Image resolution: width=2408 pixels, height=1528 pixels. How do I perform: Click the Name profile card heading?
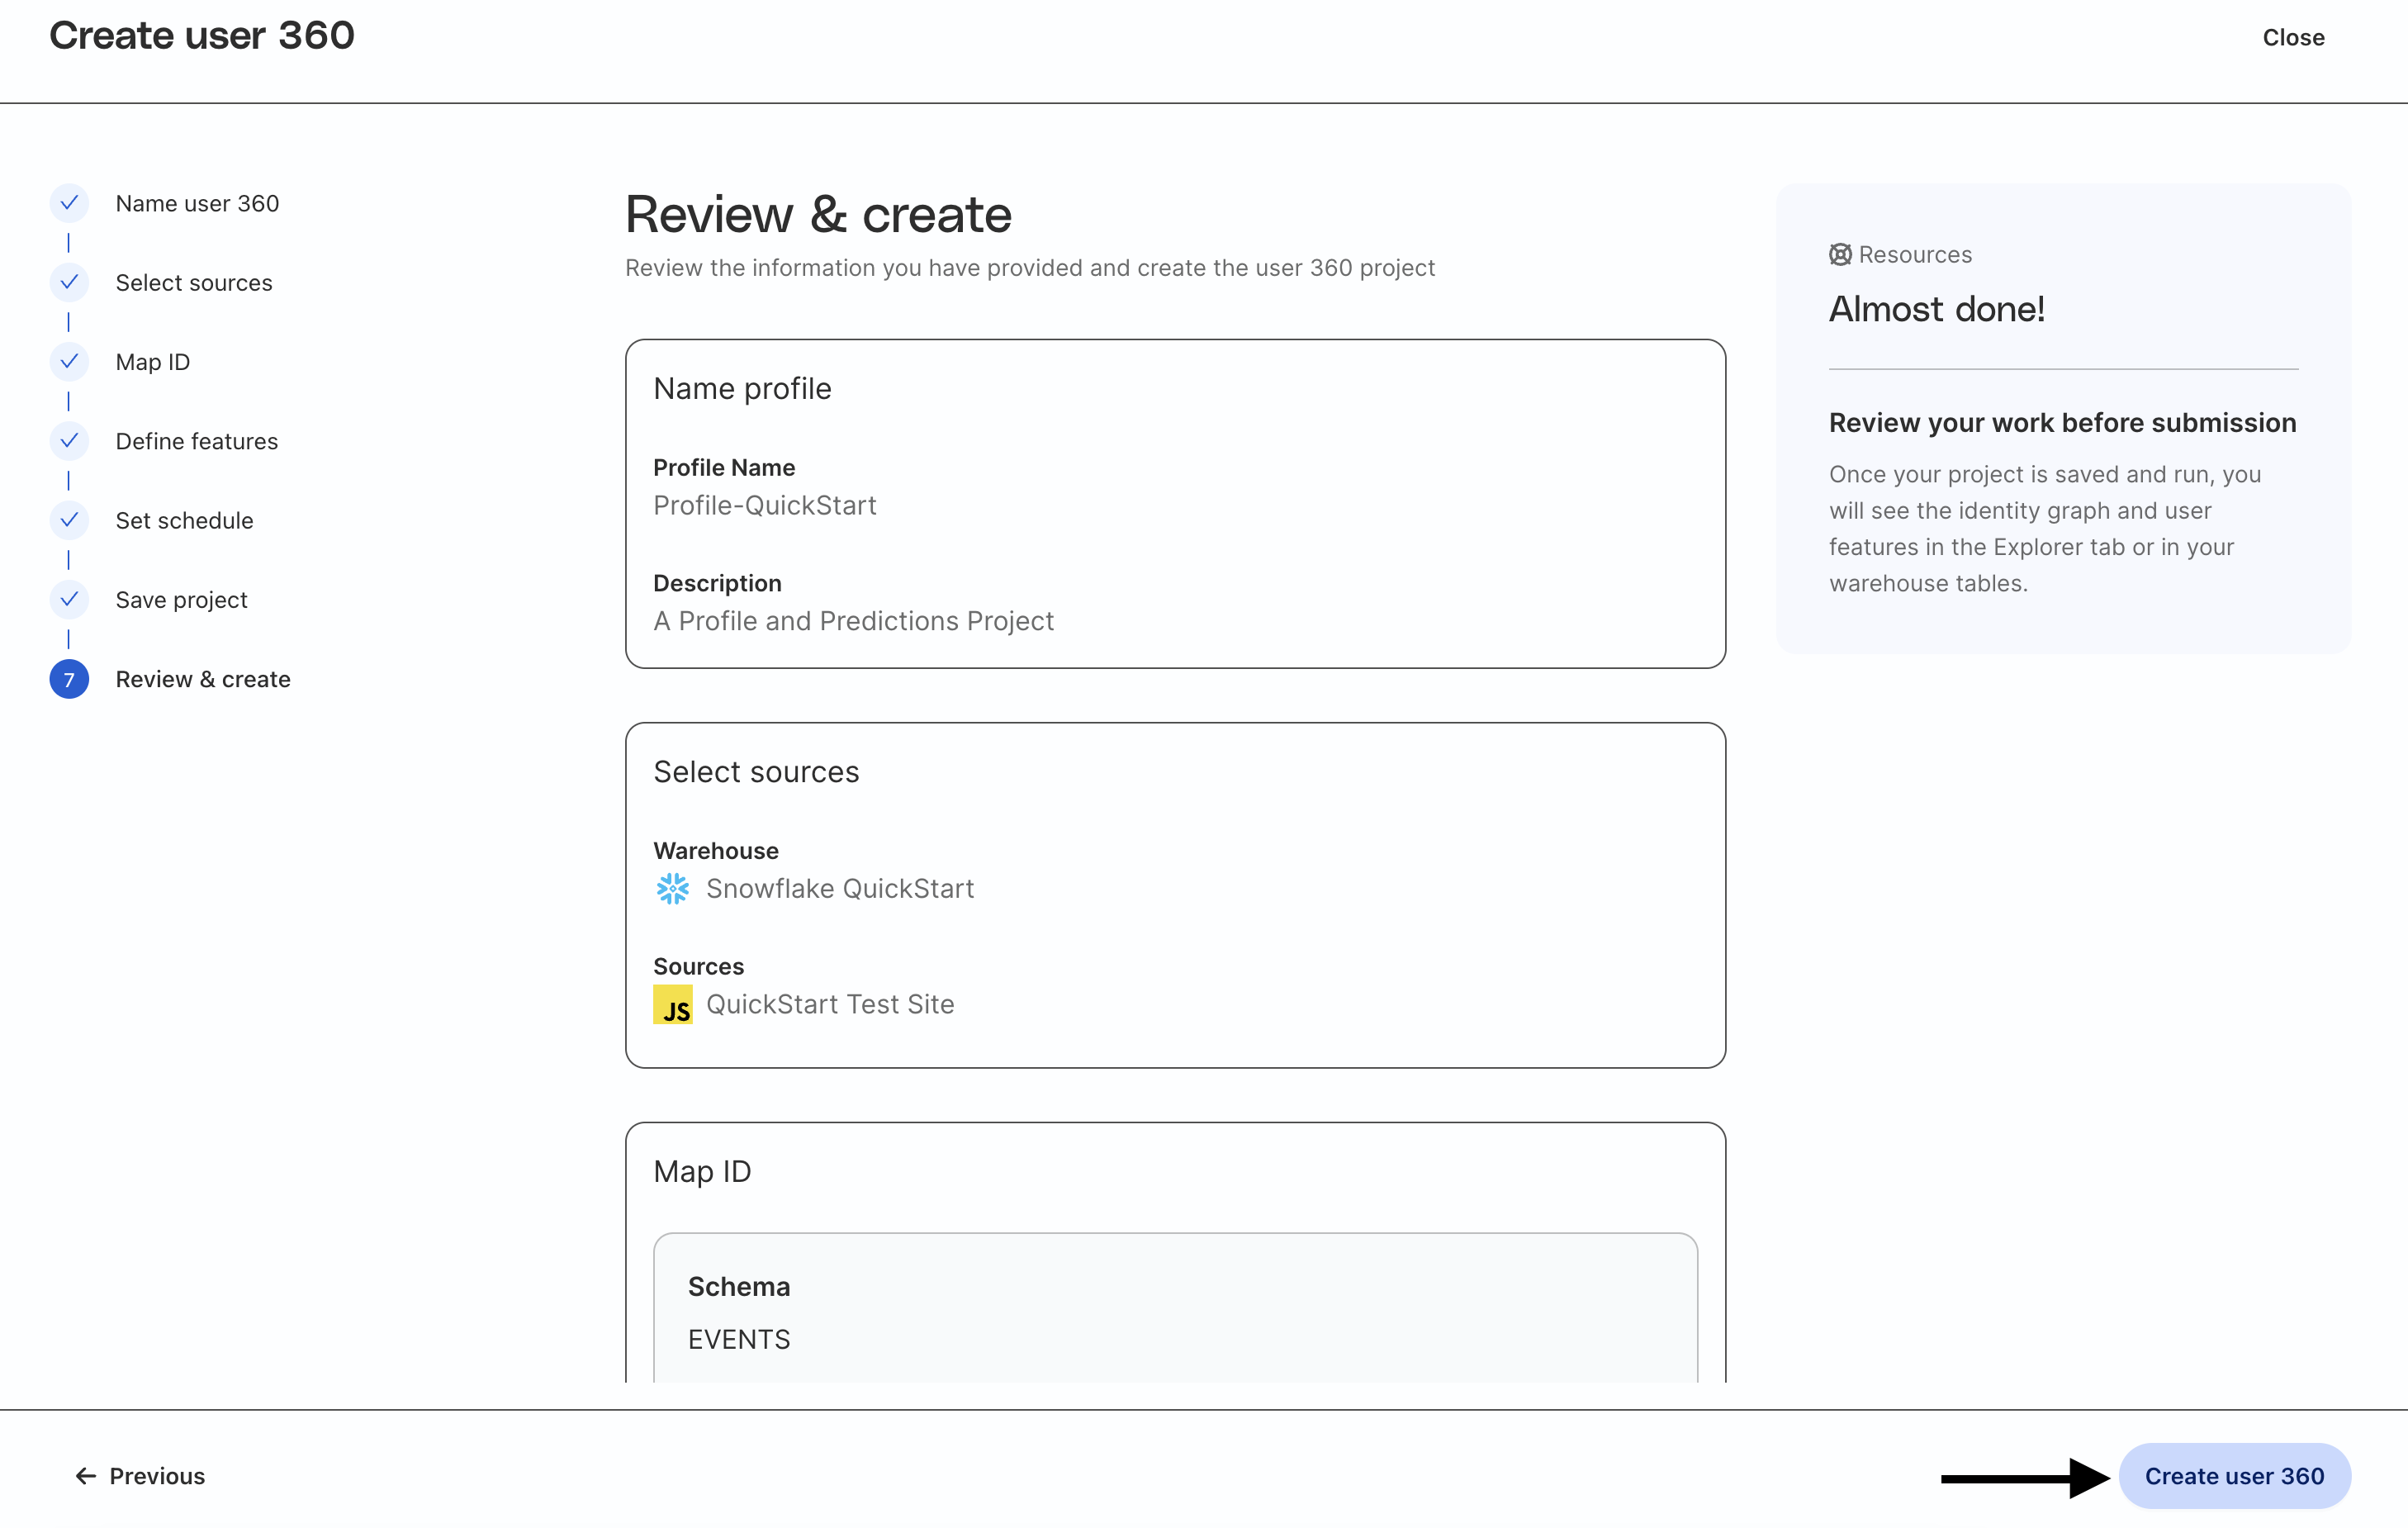click(742, 389)
